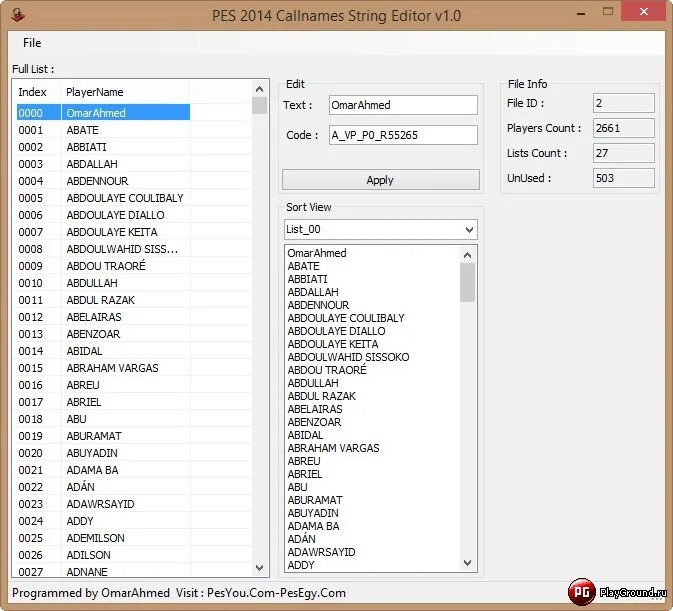Click the Full List scroll down arrow

point(259,568)
